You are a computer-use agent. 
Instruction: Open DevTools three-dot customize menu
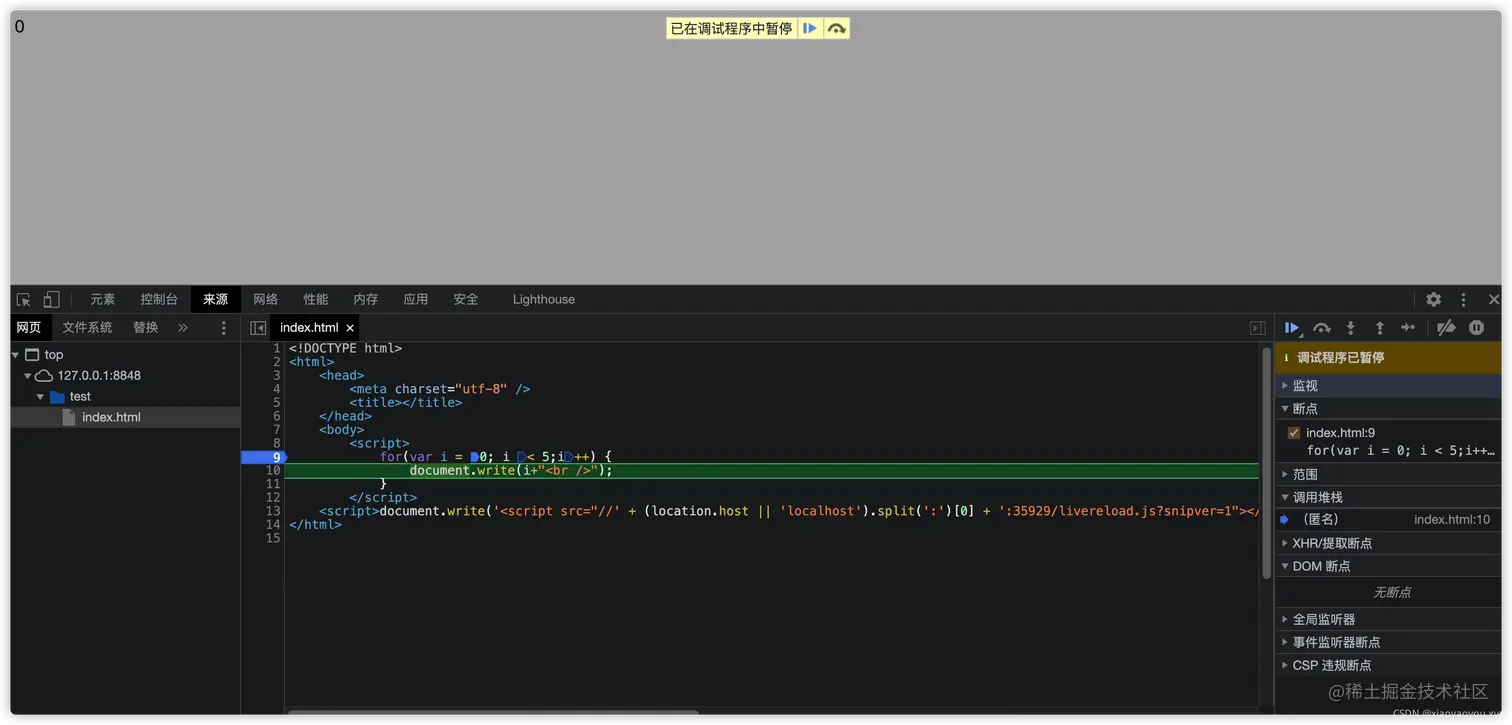pyautogui.click(x=1463, y=299)
